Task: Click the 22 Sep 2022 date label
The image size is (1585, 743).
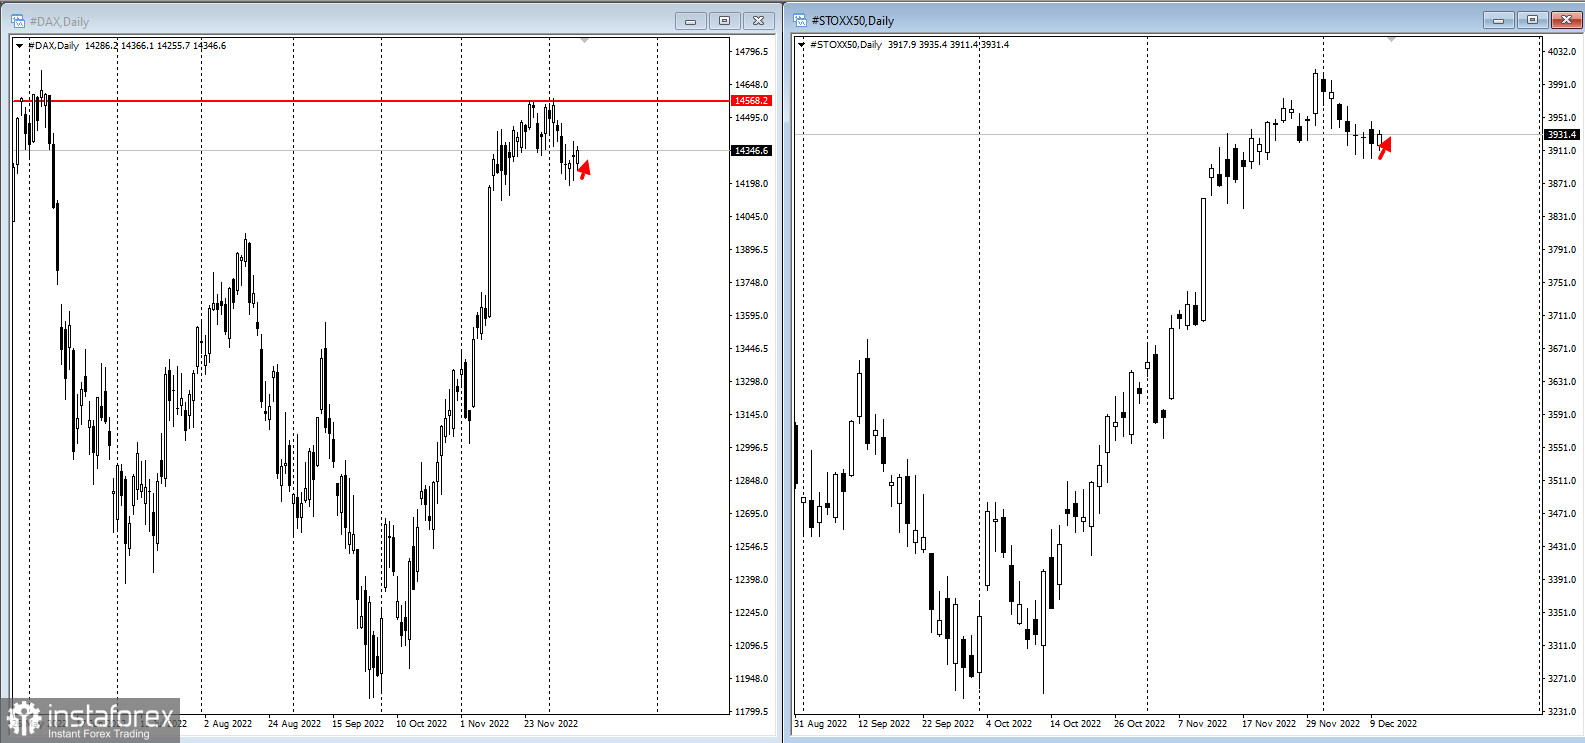Action: (x=948, y=724)
